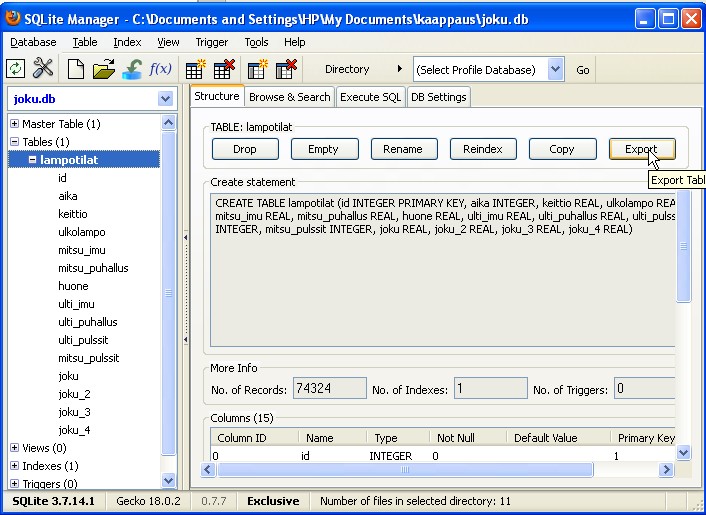Open the Trigger menu
The width and height of the screenshot is (706, 515).
[212, 42]
